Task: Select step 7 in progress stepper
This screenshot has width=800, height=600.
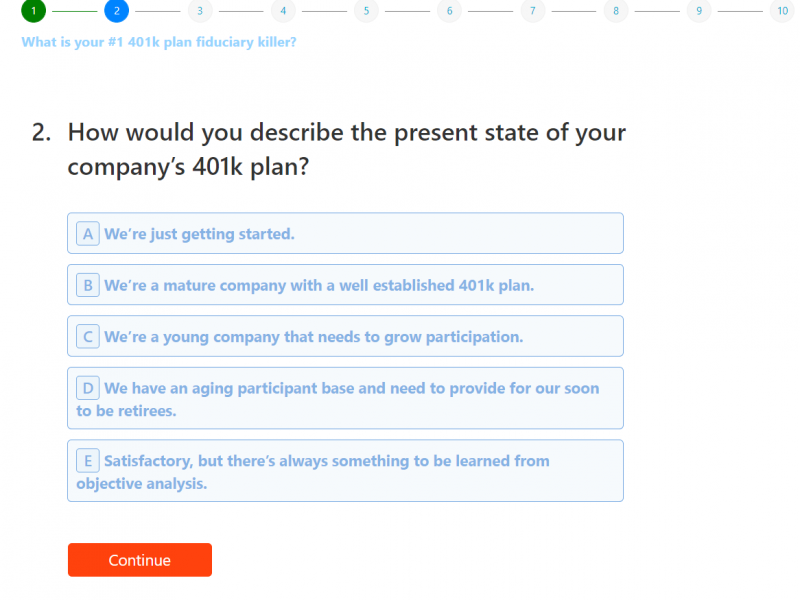Action: point(532,11)
